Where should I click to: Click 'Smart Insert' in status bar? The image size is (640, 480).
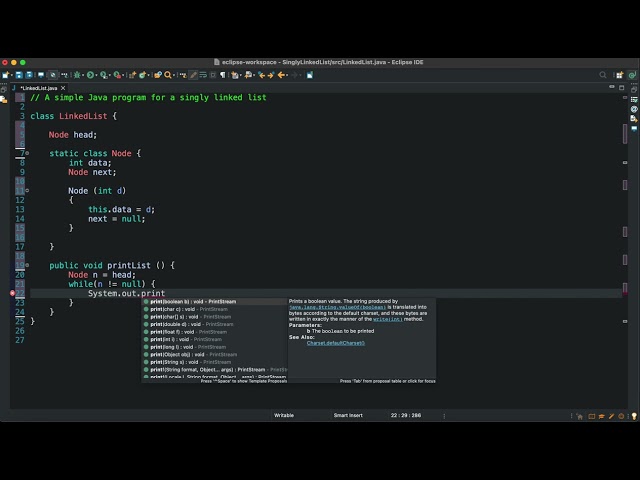(x=348, y=415)
